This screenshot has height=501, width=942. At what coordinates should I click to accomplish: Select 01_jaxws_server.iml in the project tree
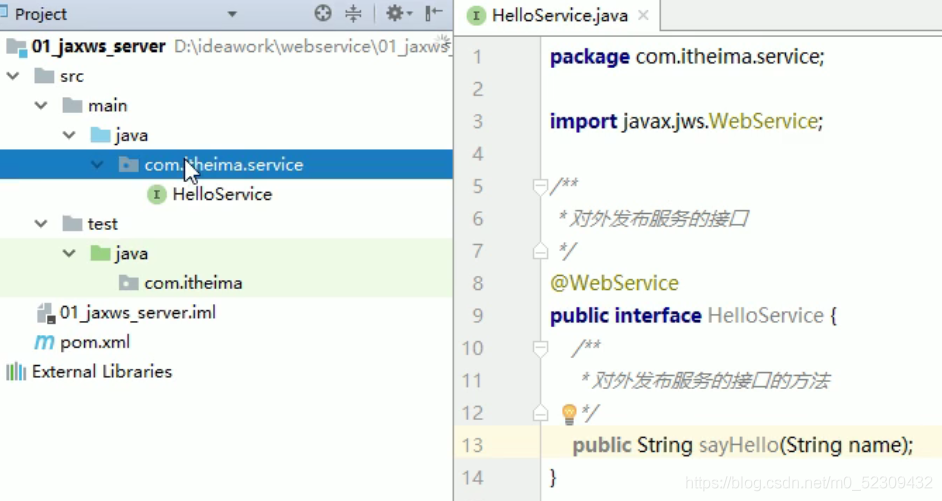pos(137,313)
